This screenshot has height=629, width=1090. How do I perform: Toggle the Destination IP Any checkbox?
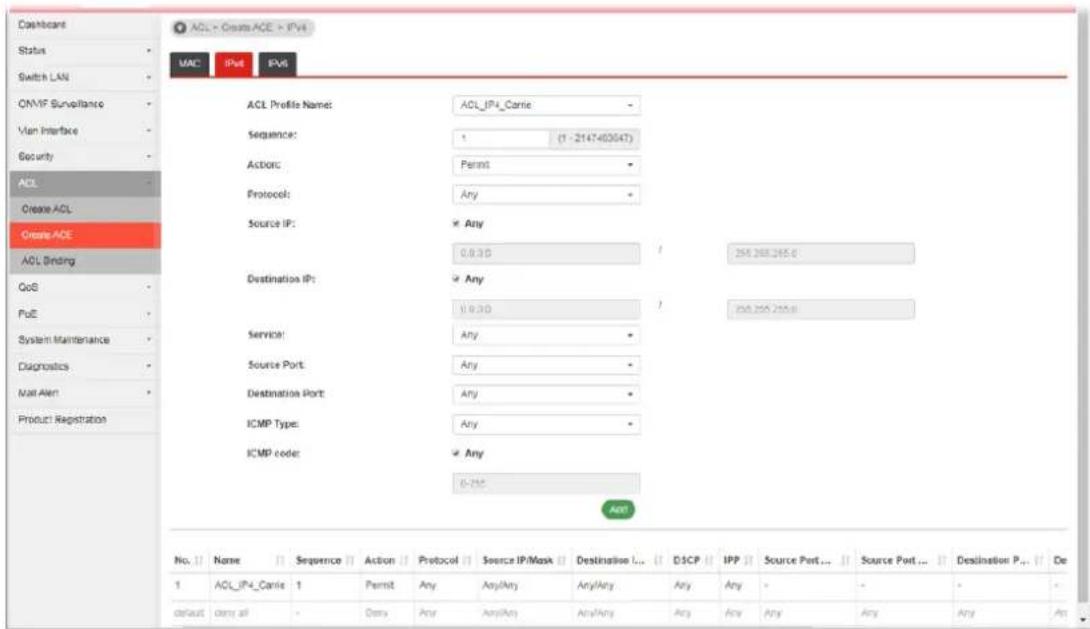(456, 279)
